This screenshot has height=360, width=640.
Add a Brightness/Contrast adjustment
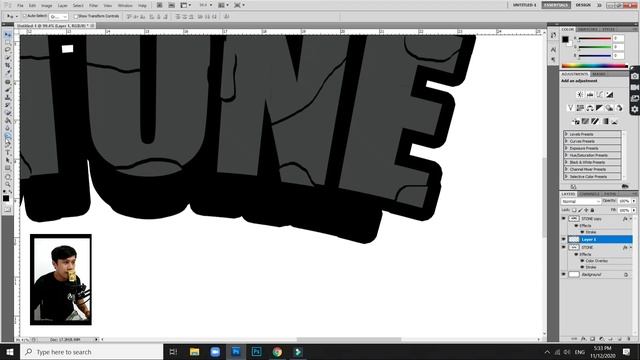pyautogui.click(x=580, y=95)
